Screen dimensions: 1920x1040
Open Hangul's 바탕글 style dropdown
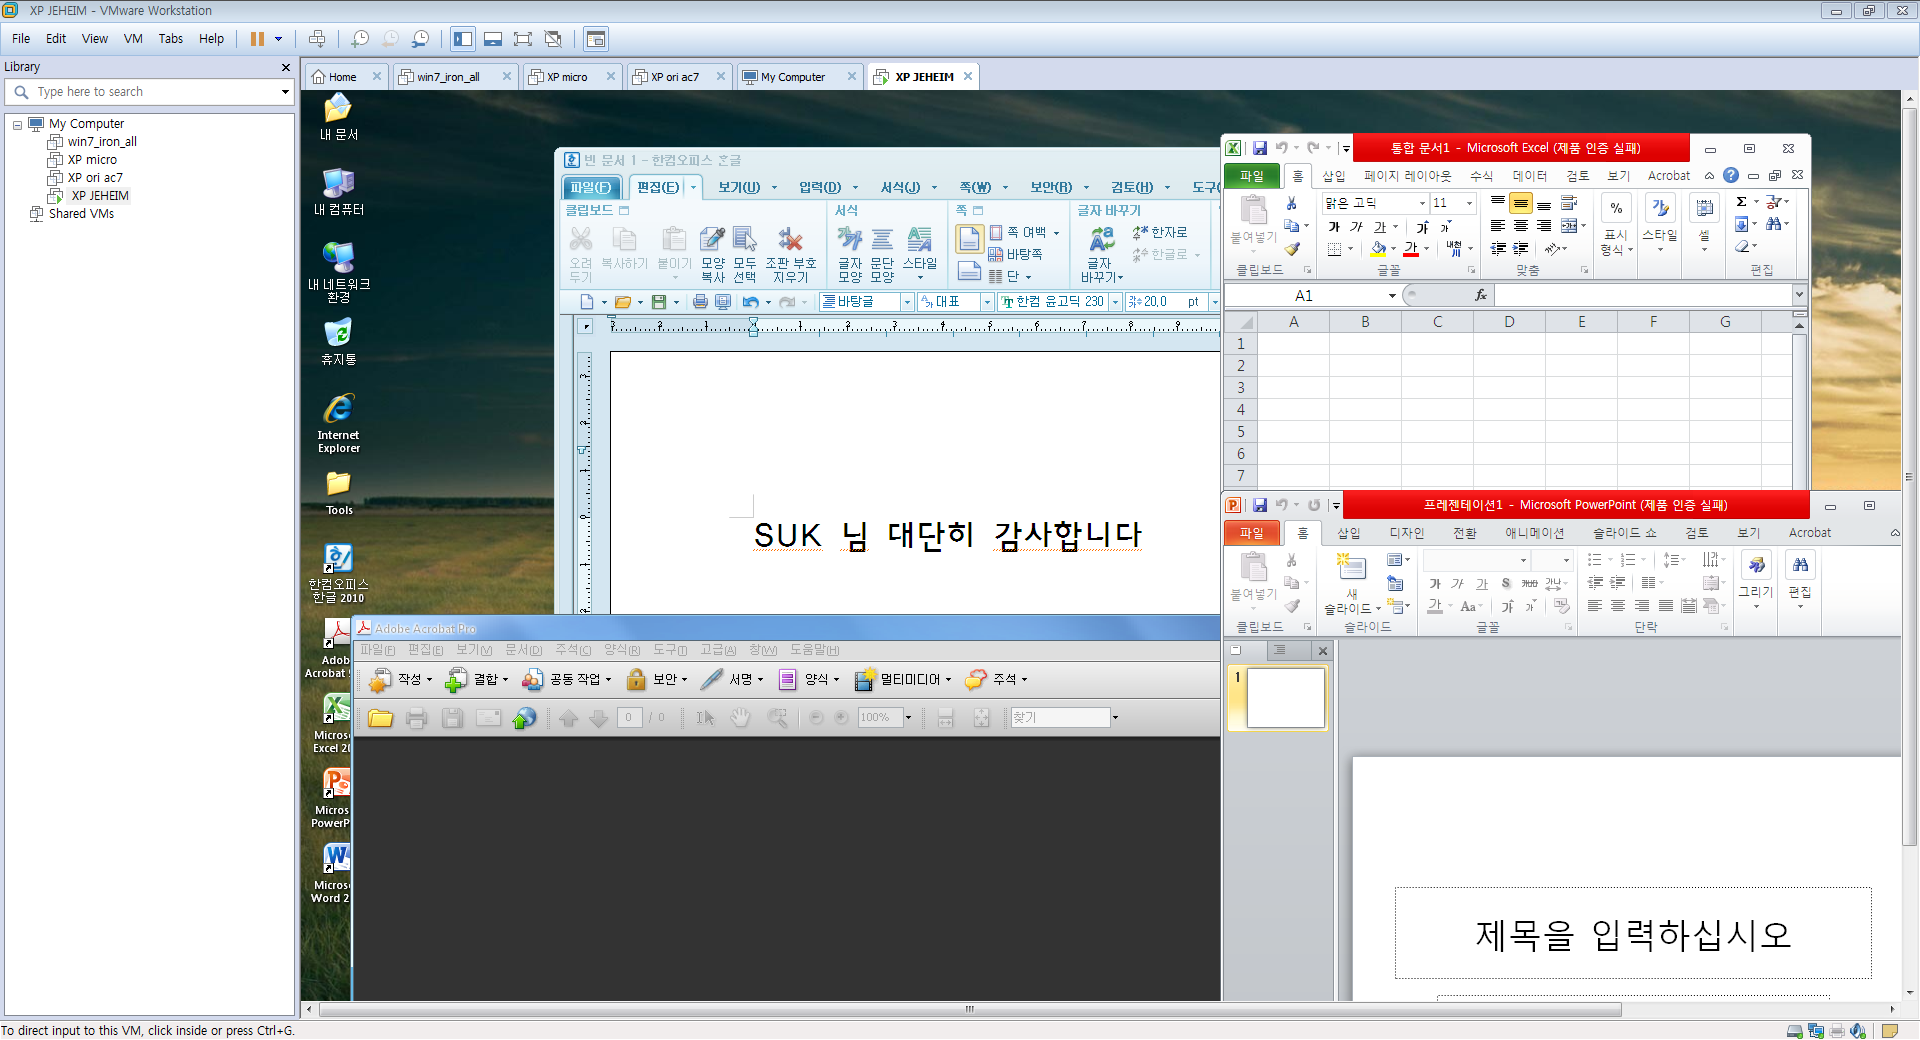pyautogui.click(x=907, y=302)
